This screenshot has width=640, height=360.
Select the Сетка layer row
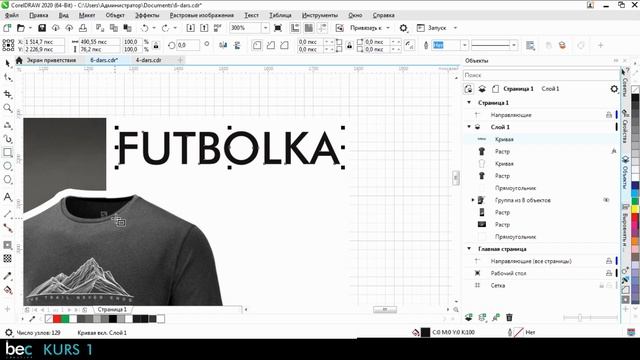click(541, 285)
